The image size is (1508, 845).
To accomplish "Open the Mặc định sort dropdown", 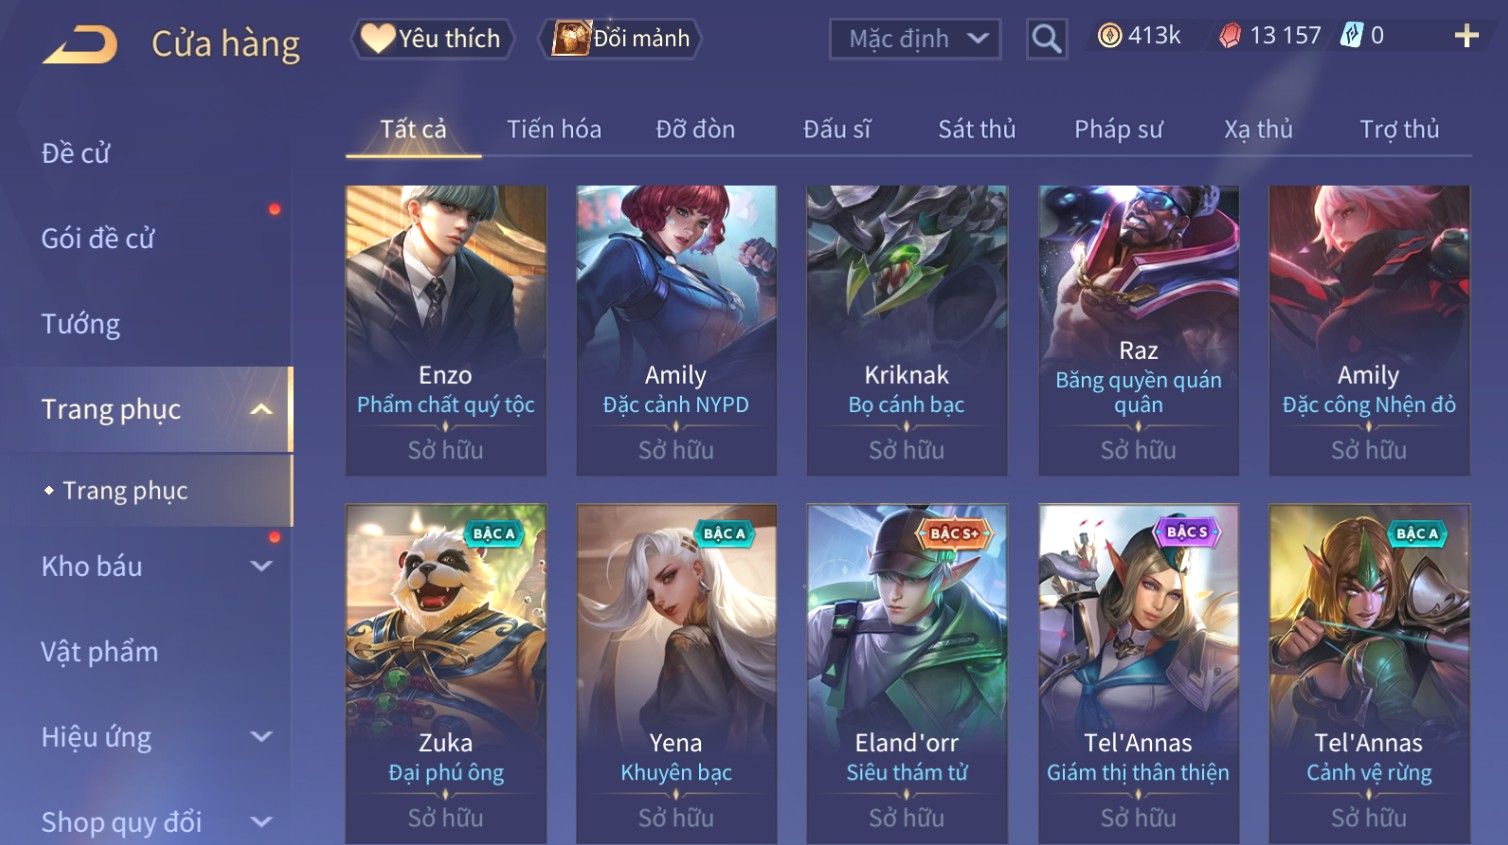I will (x=915, y=39).
